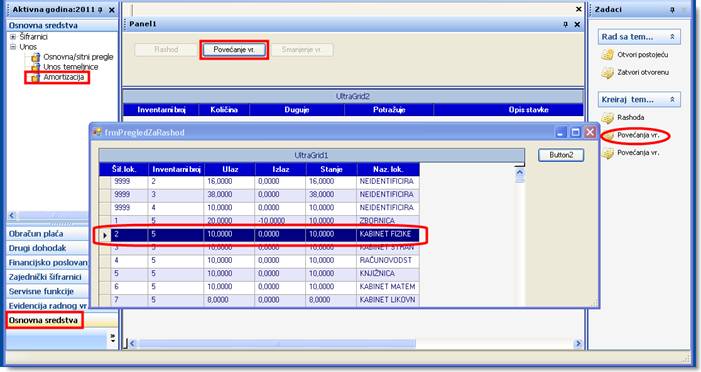Sort UltraGrid1 by Inventarni broj header
The image size is (701, 372).
[176, 169]
